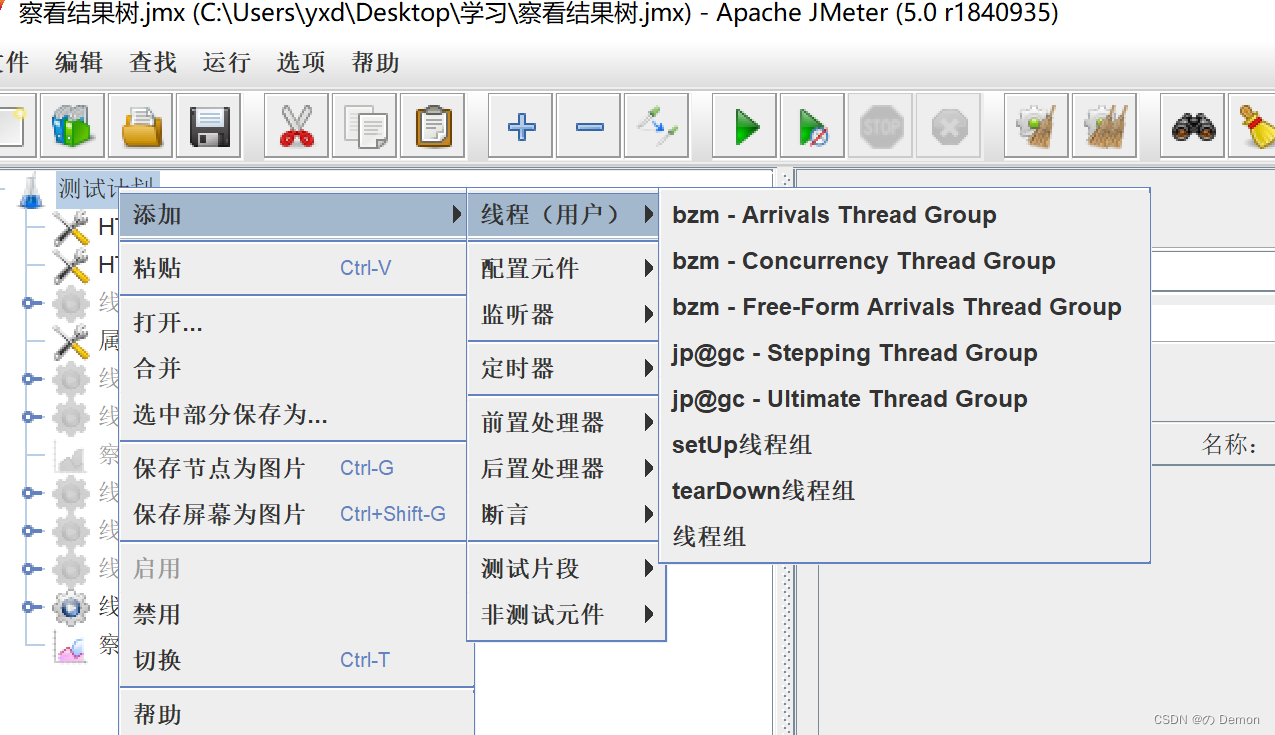Add setUp线程组 from submenu
Image resolution: width=1275 pixels, height=735 pixels.
click(x=904, y=445)
